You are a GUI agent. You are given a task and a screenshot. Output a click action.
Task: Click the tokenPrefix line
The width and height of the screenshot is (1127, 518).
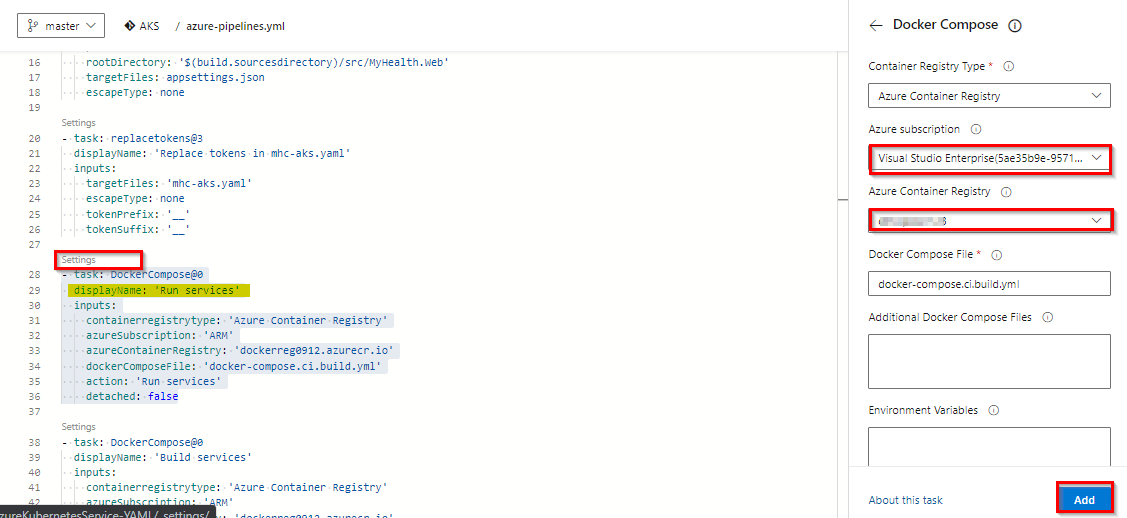pos(138,214)
